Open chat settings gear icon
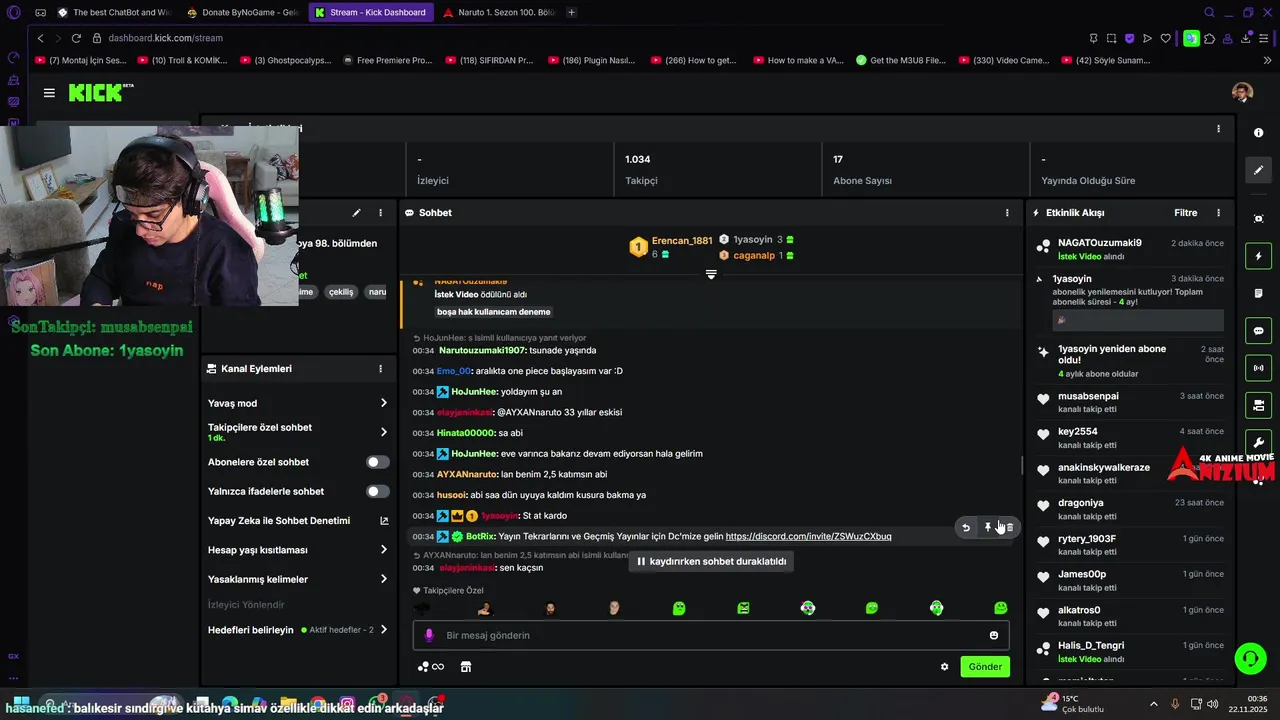 (x=944, y=667)
